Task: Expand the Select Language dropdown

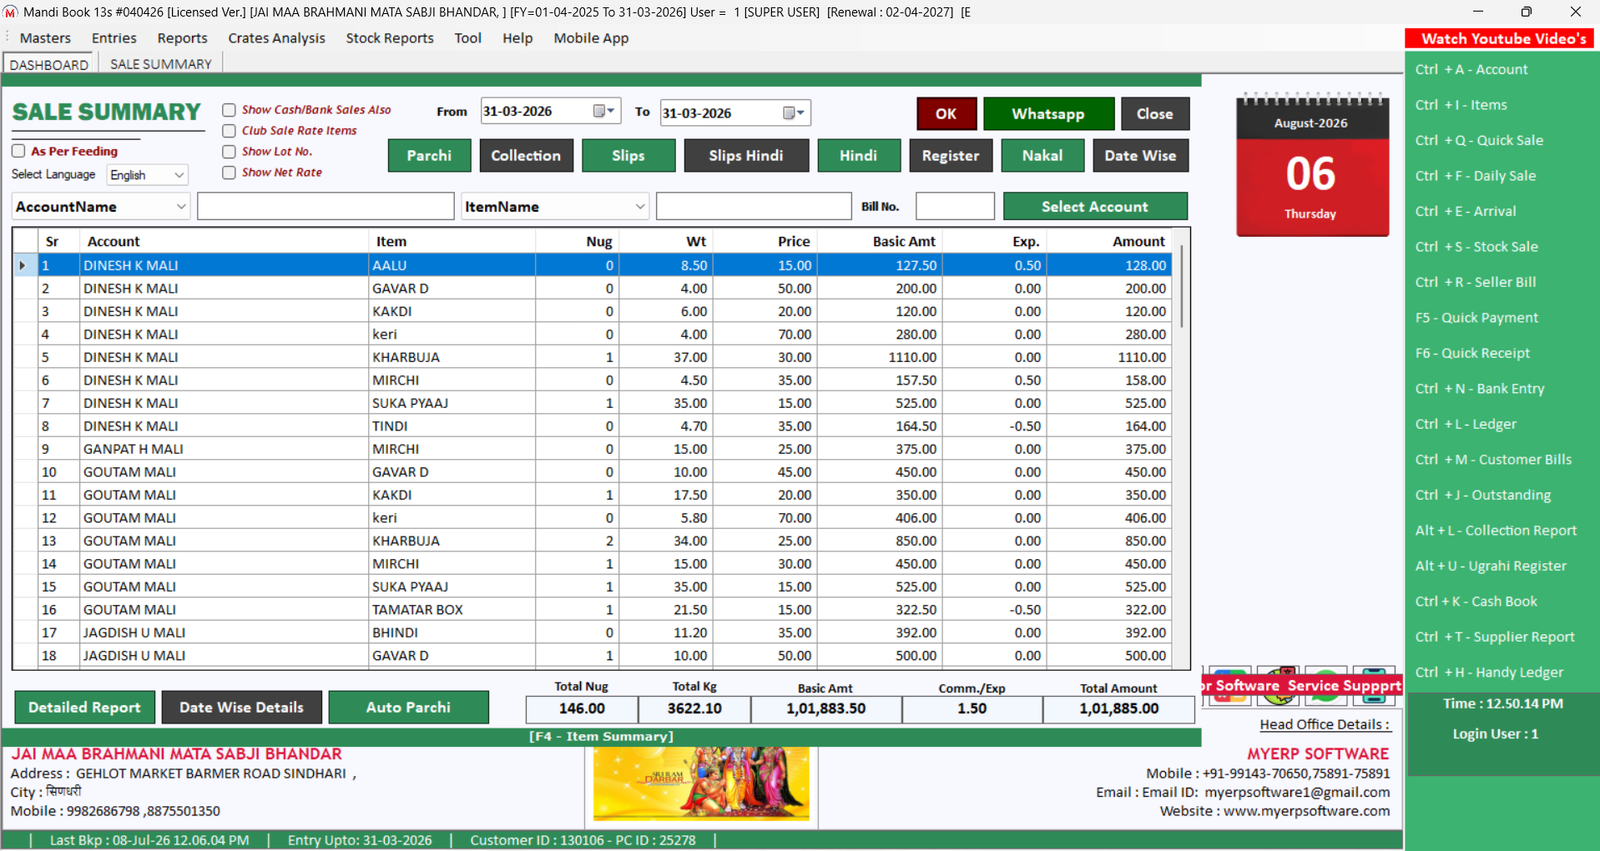Action: click(x=147, y=175)
